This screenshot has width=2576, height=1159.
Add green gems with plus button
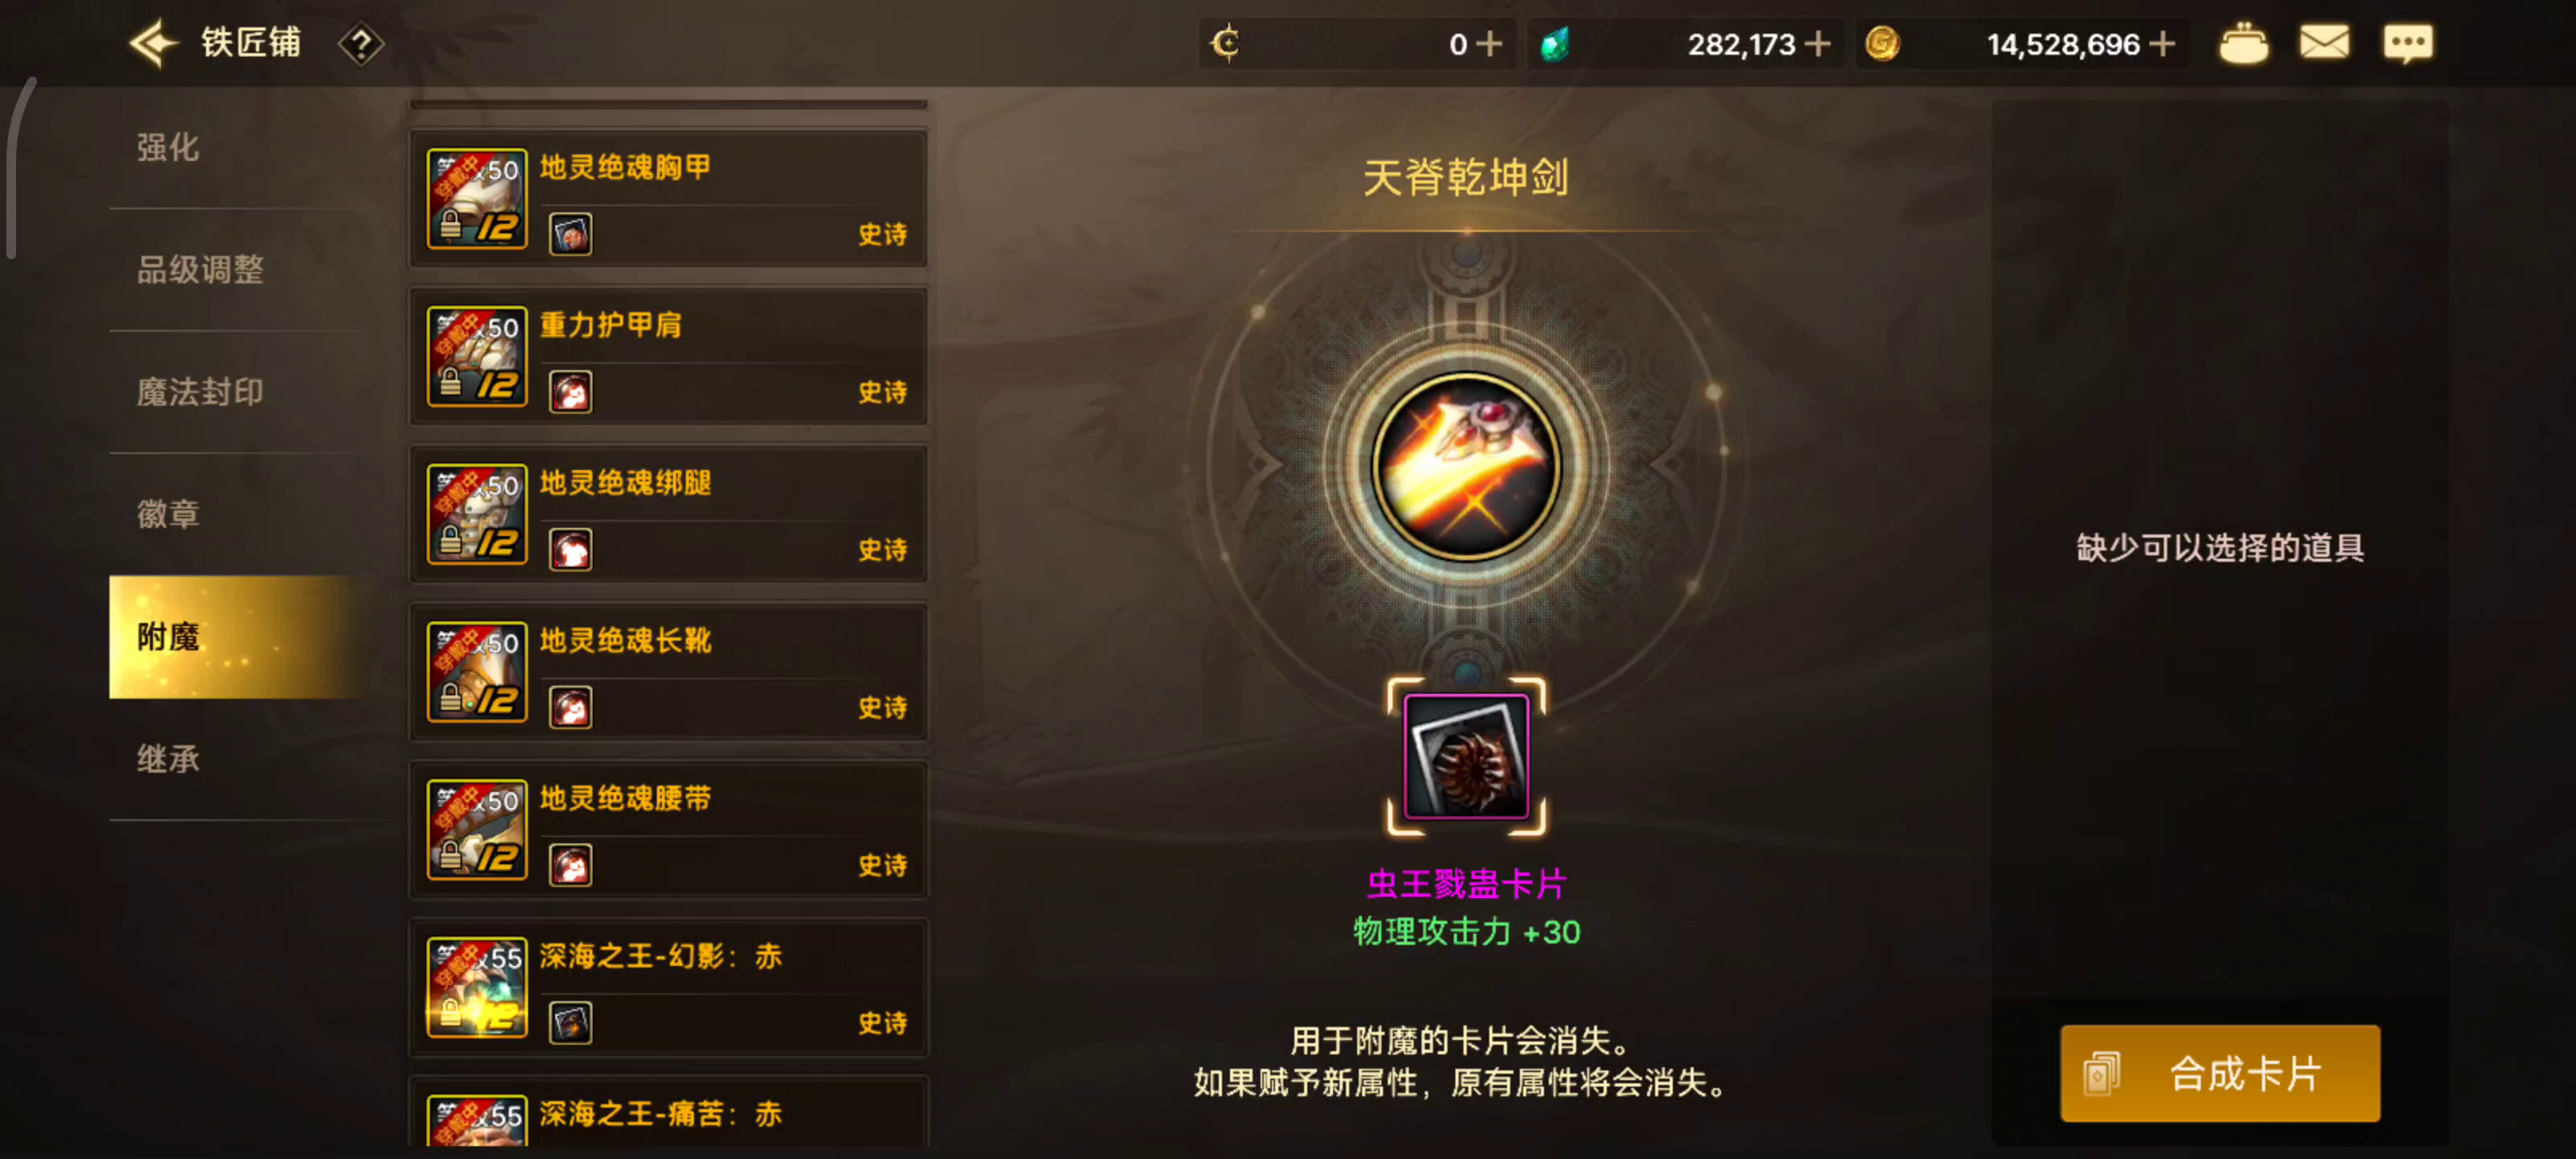click(x=1818, y=44)
